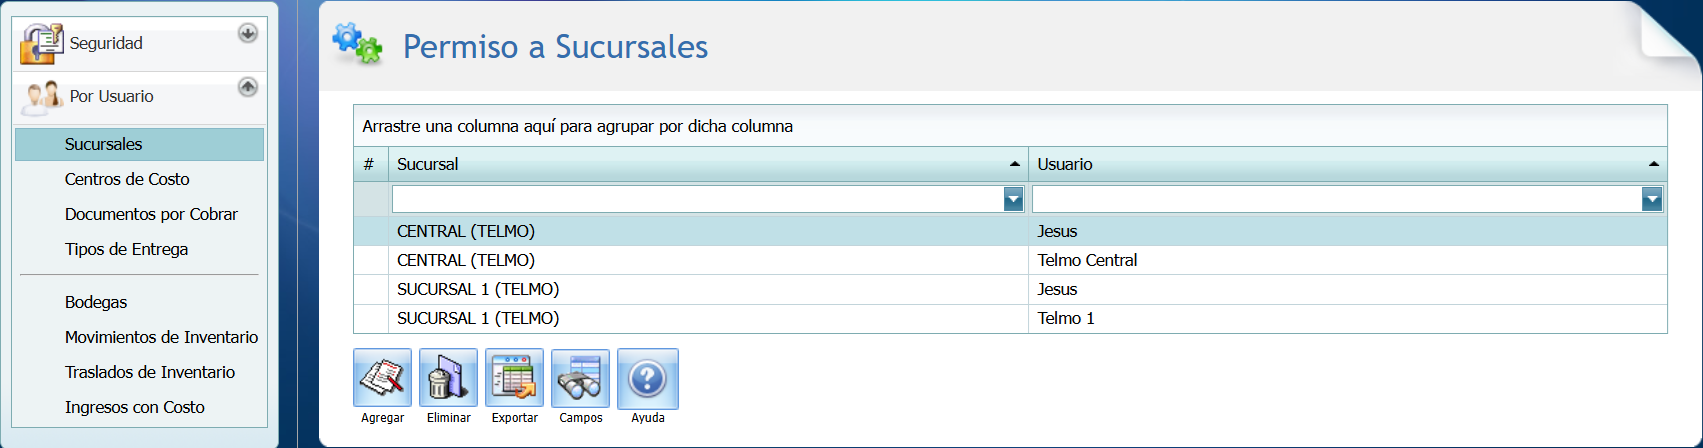
Task: Sort by the Sucursal column header
Action: tap(700, 164)
